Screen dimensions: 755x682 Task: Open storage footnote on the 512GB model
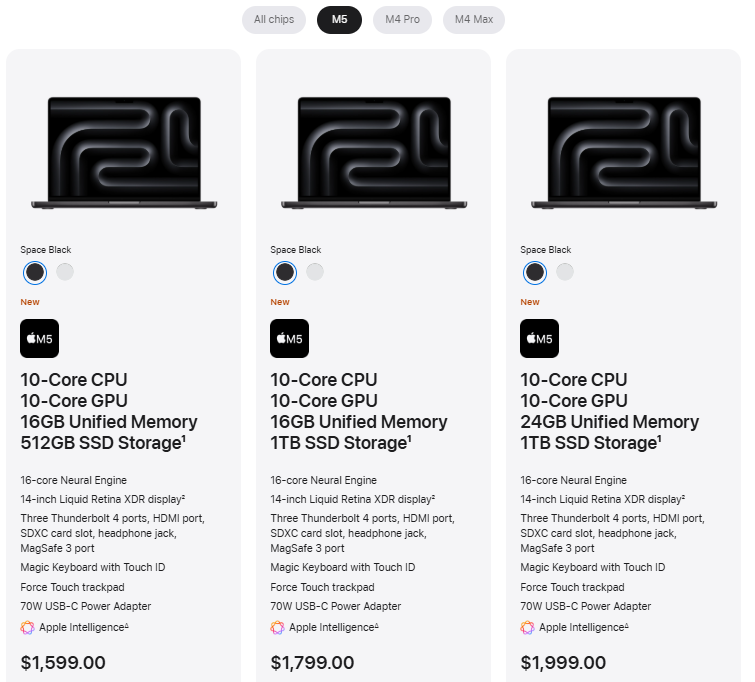(x=185, y=438)
